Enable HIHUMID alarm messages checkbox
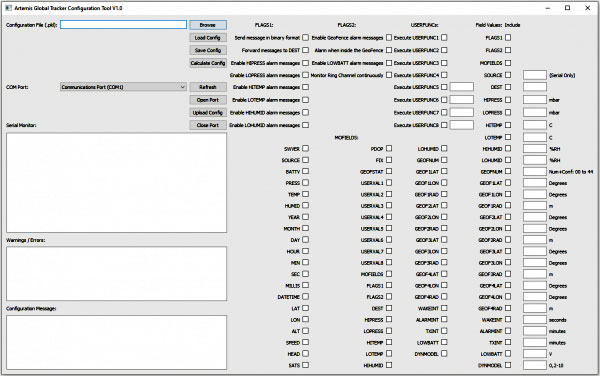The width and height of the screenshot is (600, 376). point(305,112)
